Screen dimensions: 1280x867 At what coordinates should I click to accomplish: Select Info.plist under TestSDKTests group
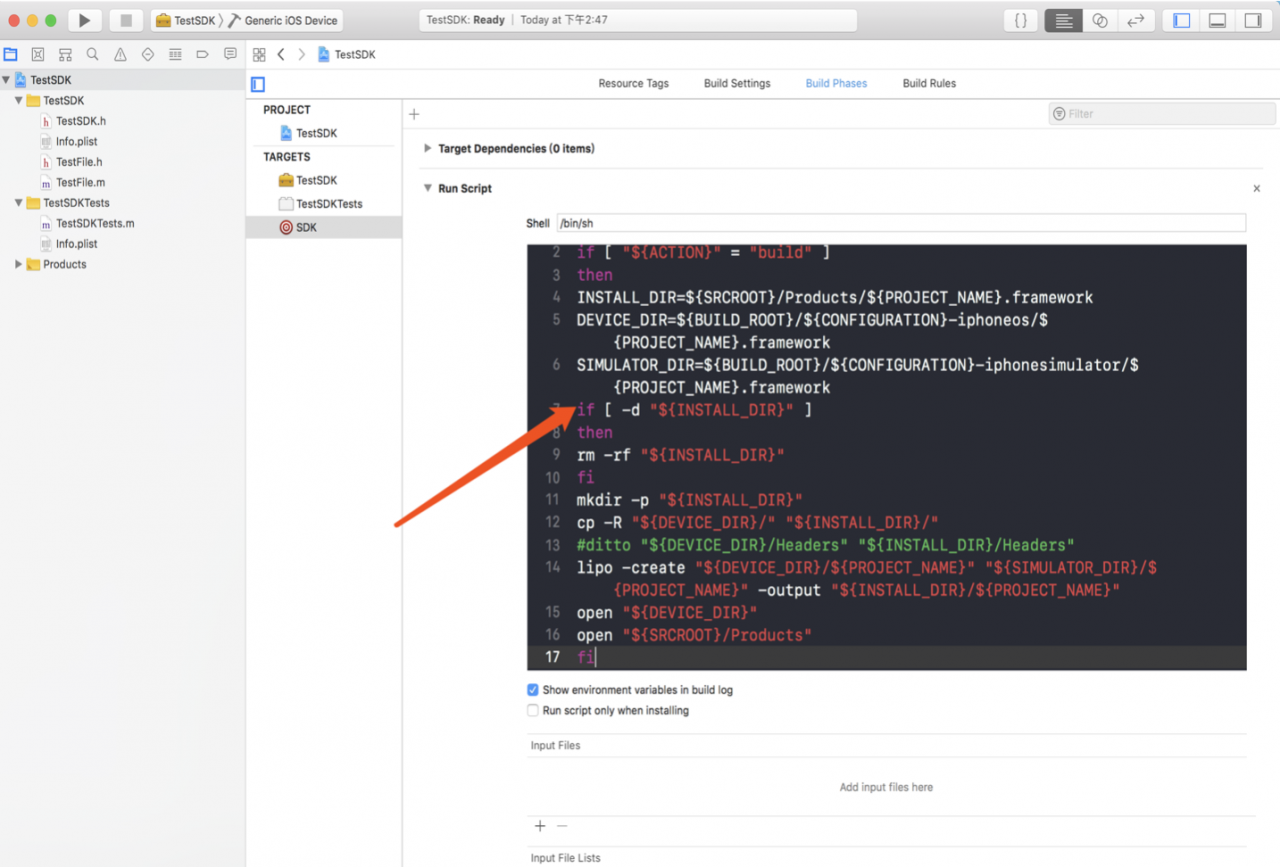point(77,244)
